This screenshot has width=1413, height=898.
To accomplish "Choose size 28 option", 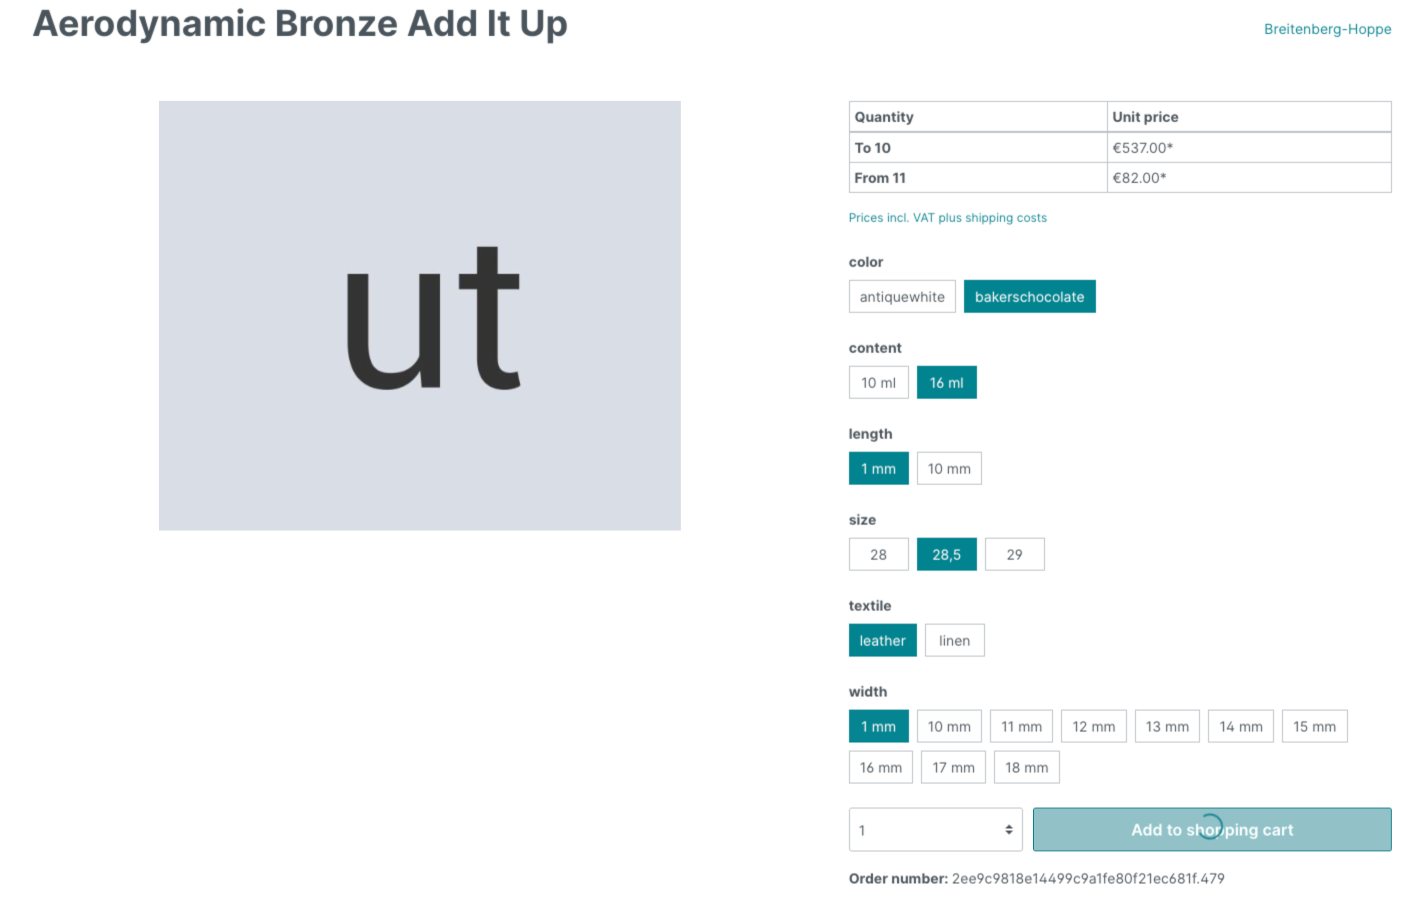I will click(878, 555).
